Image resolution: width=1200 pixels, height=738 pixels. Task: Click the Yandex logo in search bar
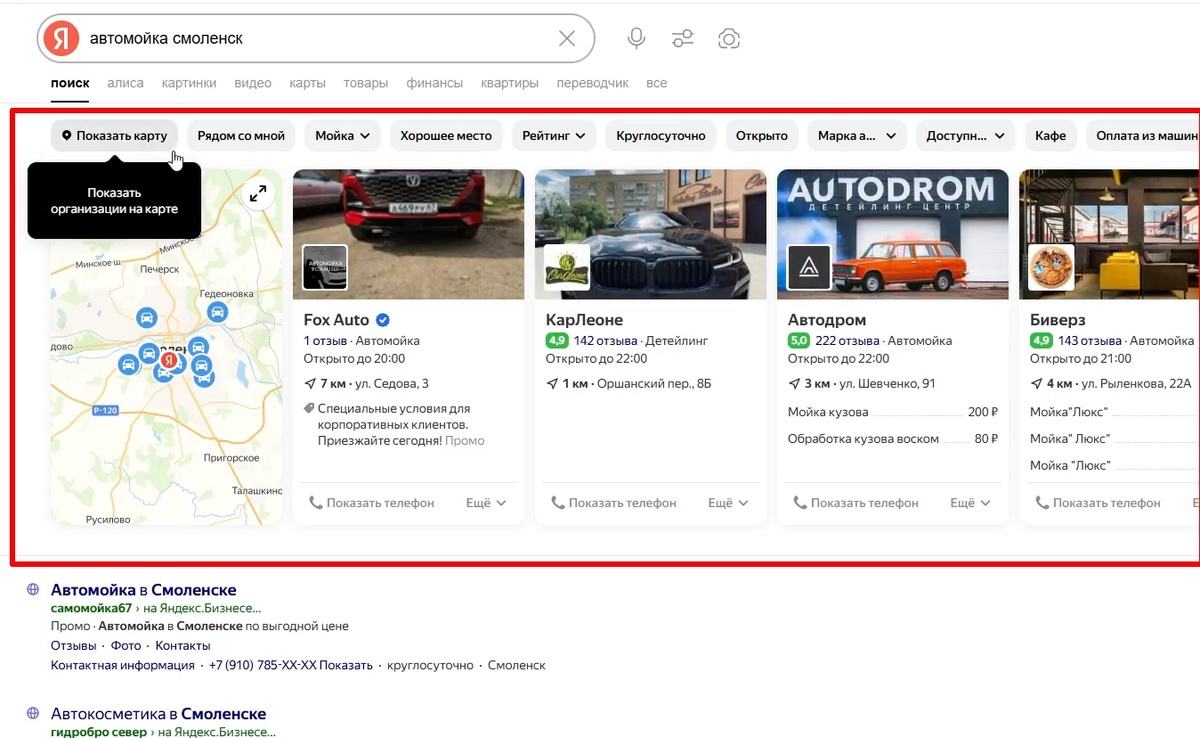62,38
